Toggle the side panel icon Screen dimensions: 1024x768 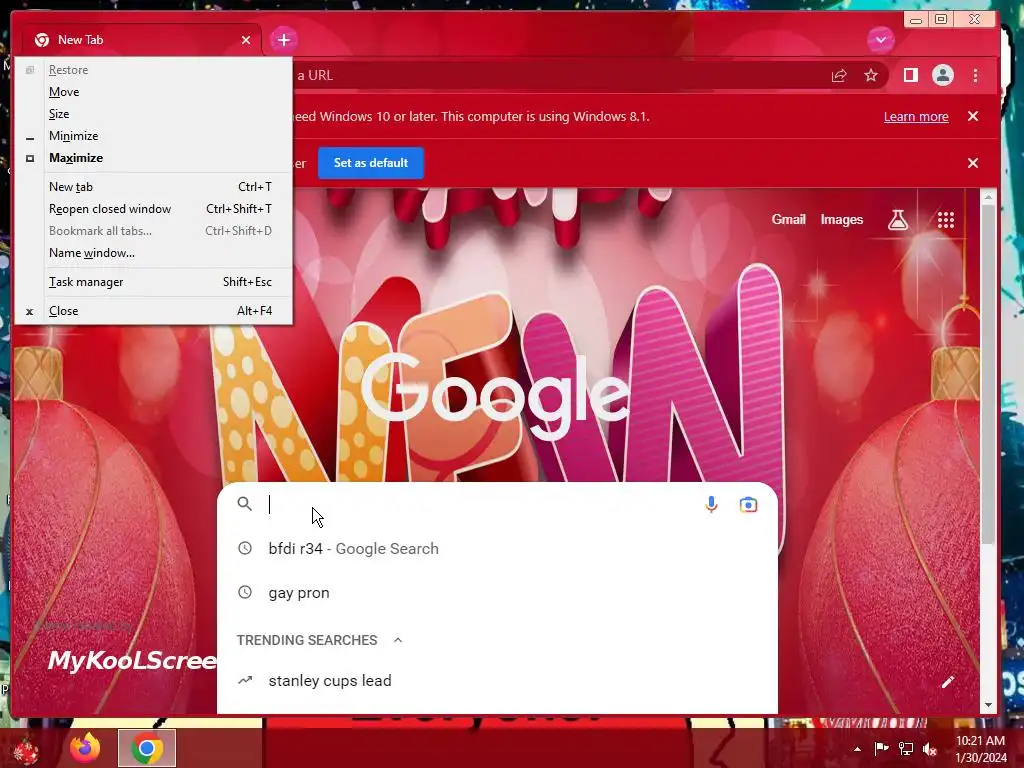pos(910,76)
